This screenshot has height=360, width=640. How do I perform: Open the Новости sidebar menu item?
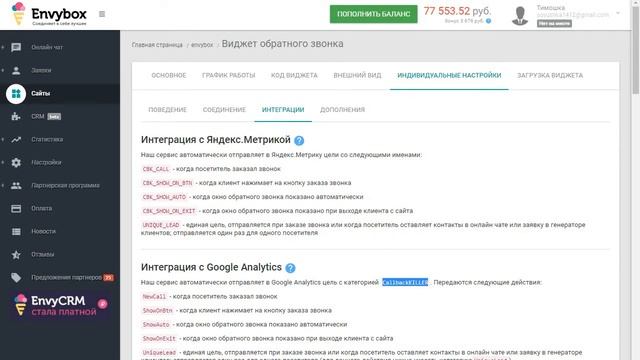pyautogui.click(x=60, y=231)
